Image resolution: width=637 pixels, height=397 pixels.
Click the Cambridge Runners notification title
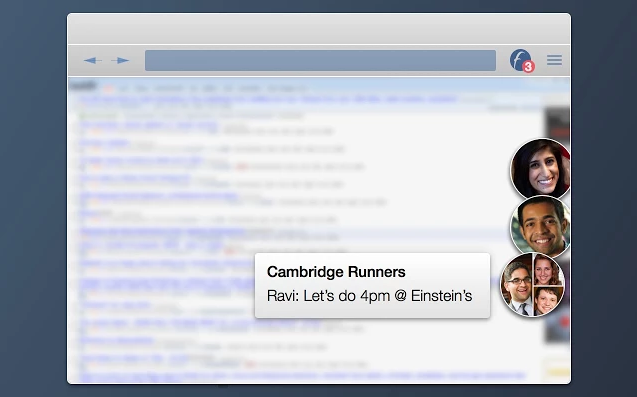point(336,272)
